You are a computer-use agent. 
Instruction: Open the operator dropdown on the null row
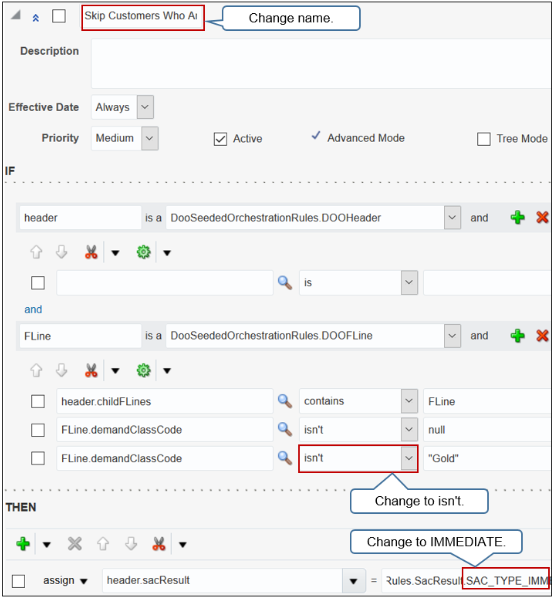click(409, 429)
